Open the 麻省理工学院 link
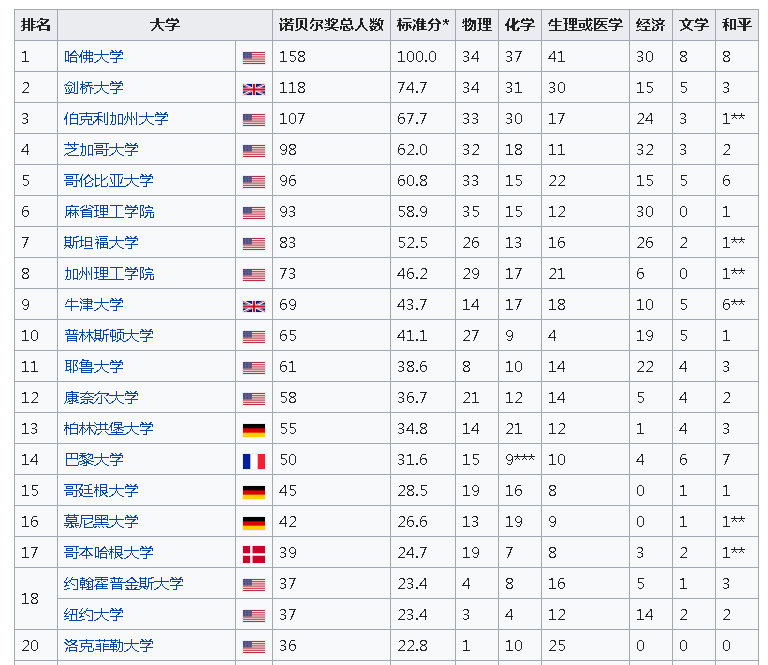Screen dimensions: 768x665 coord(109,212)
